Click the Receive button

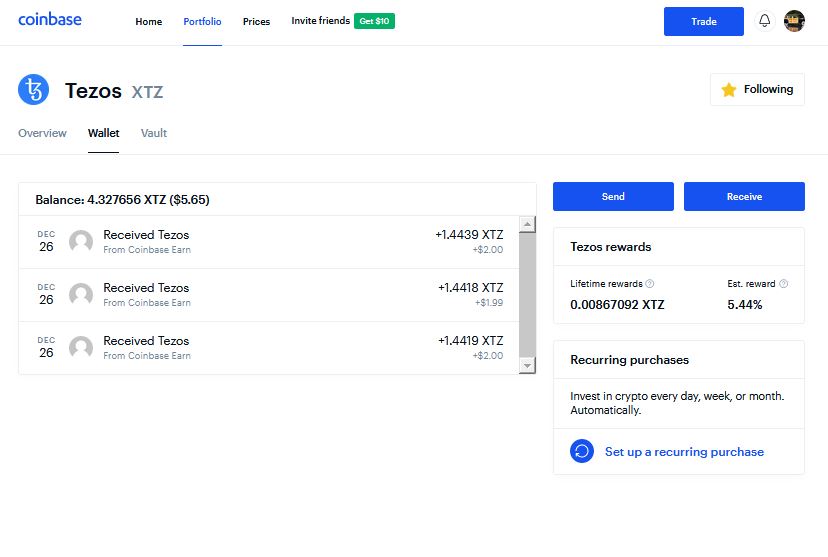[744, 196]
